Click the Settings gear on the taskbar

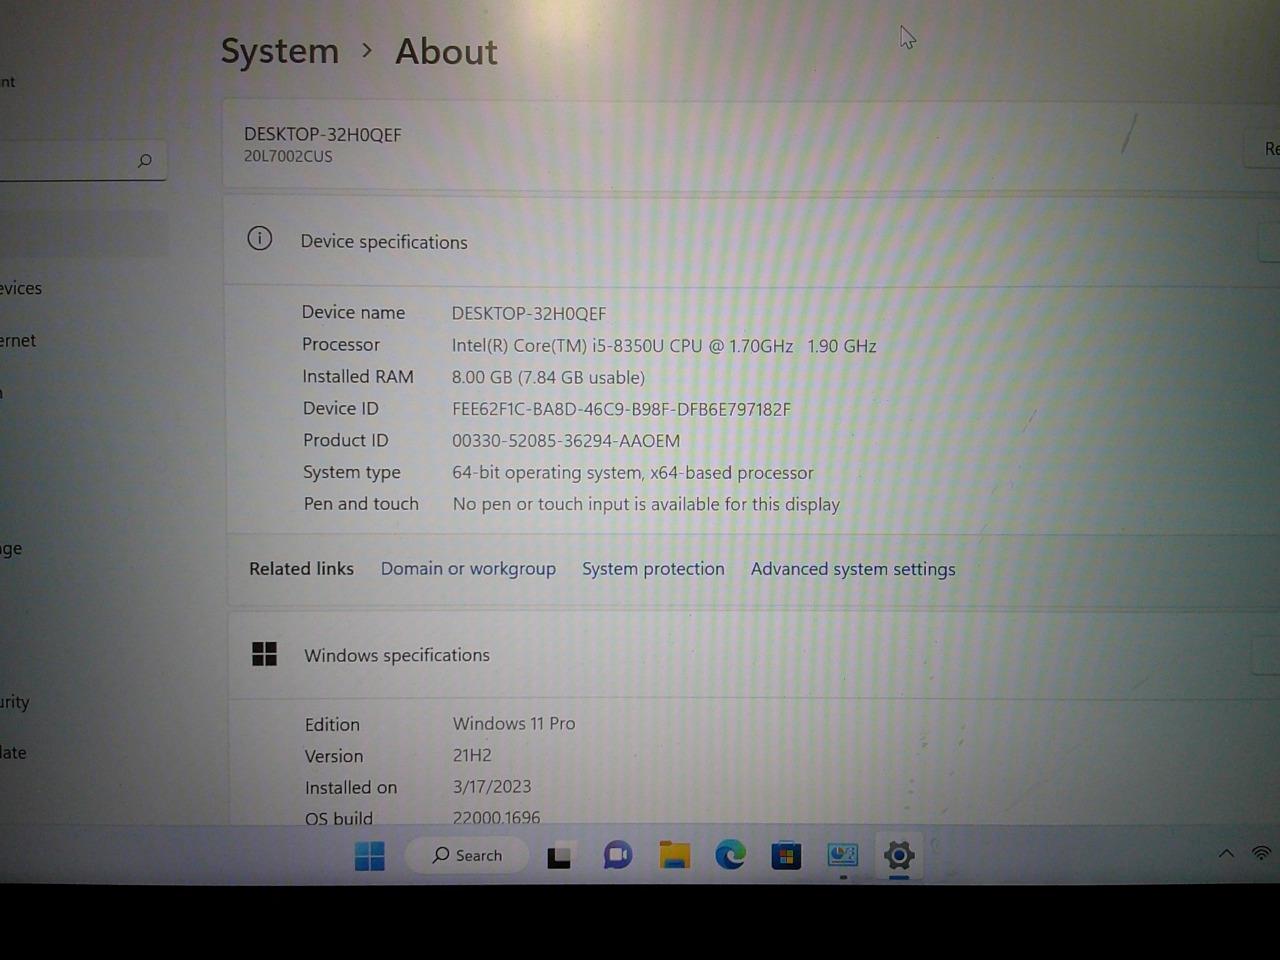[x=899, y=856]
